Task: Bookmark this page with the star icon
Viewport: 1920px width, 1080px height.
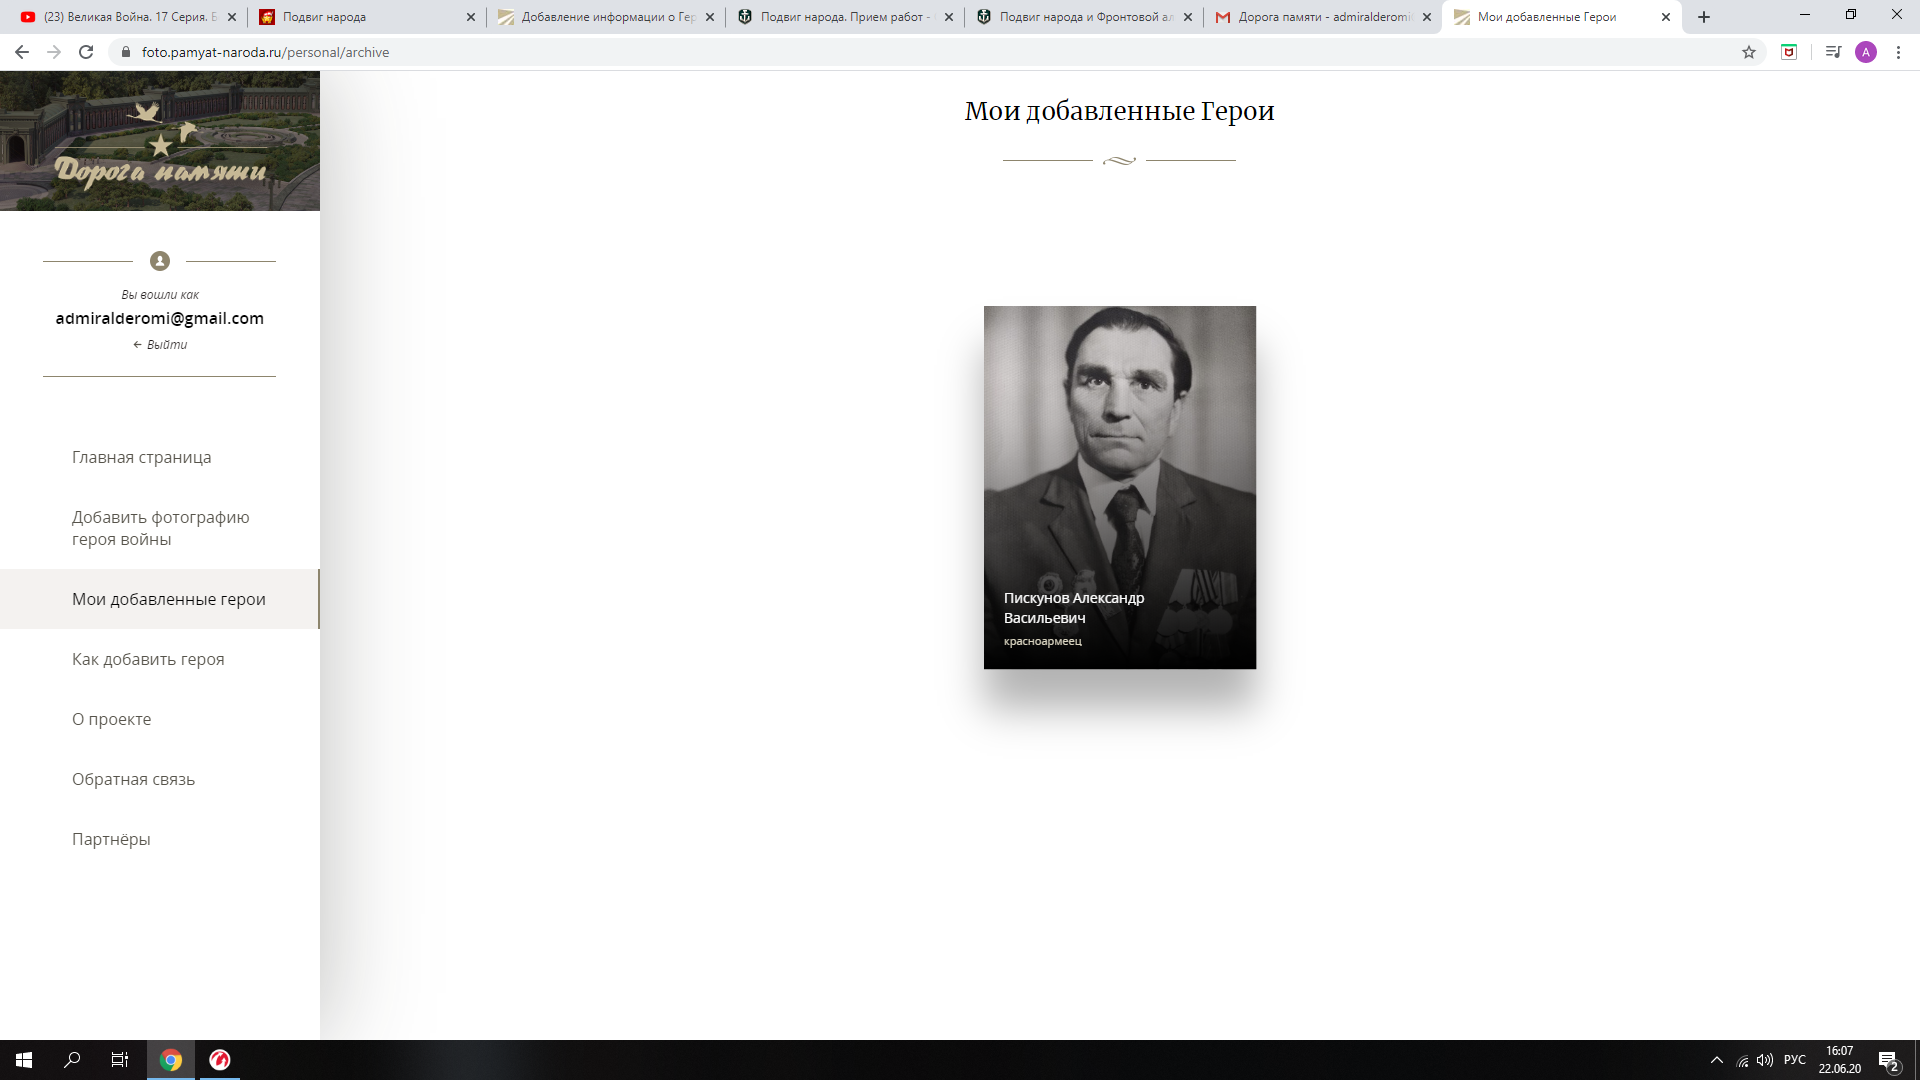Action: click(1749, 52)
